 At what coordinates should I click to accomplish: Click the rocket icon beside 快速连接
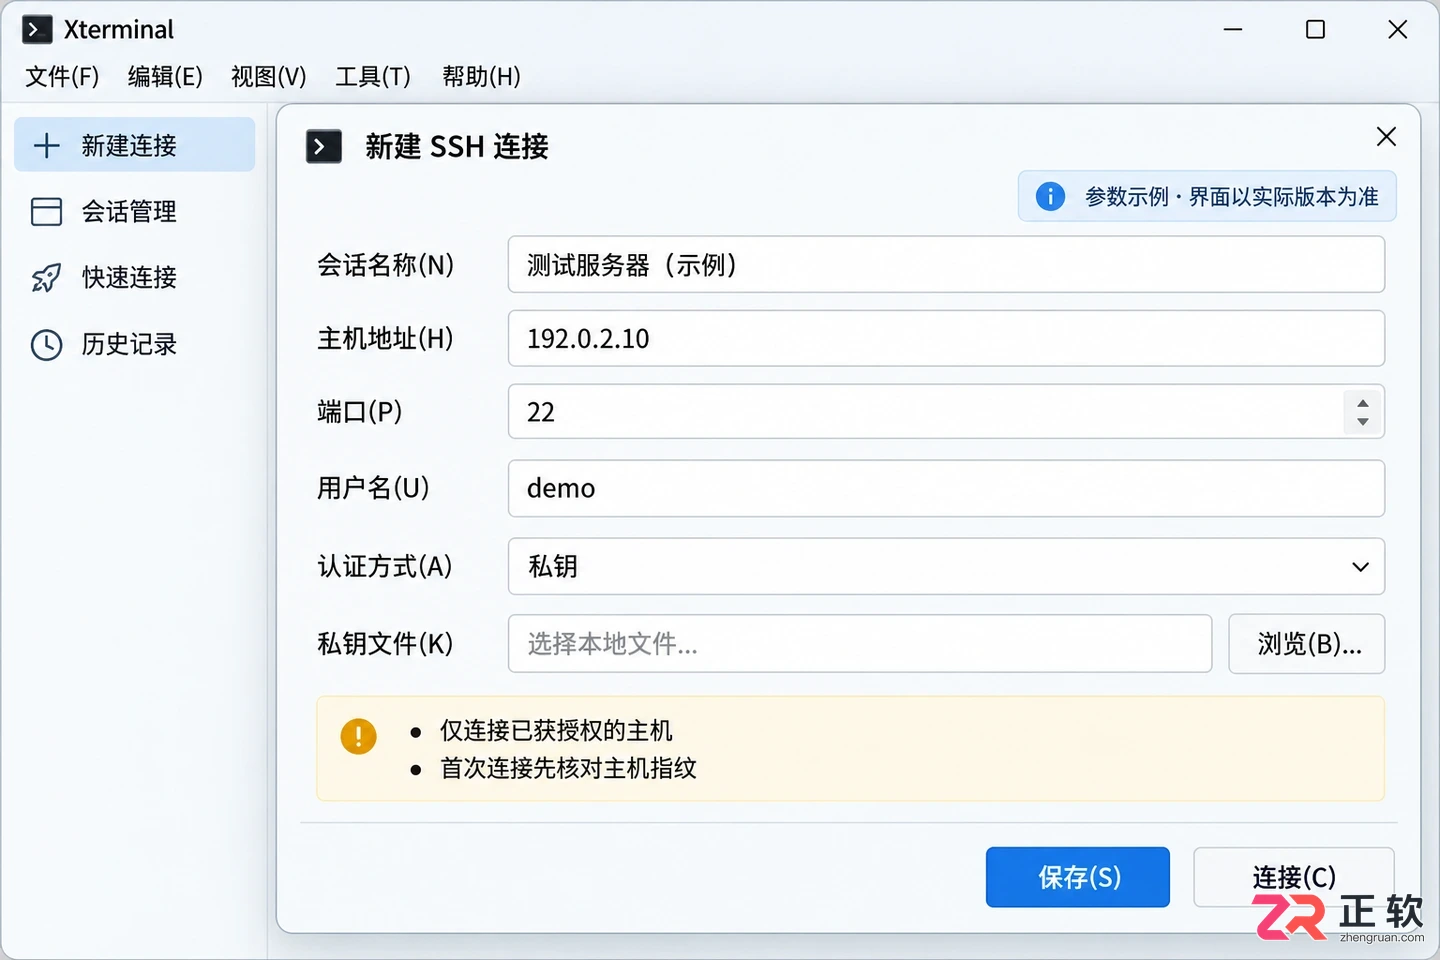click(x=47, y=278)
